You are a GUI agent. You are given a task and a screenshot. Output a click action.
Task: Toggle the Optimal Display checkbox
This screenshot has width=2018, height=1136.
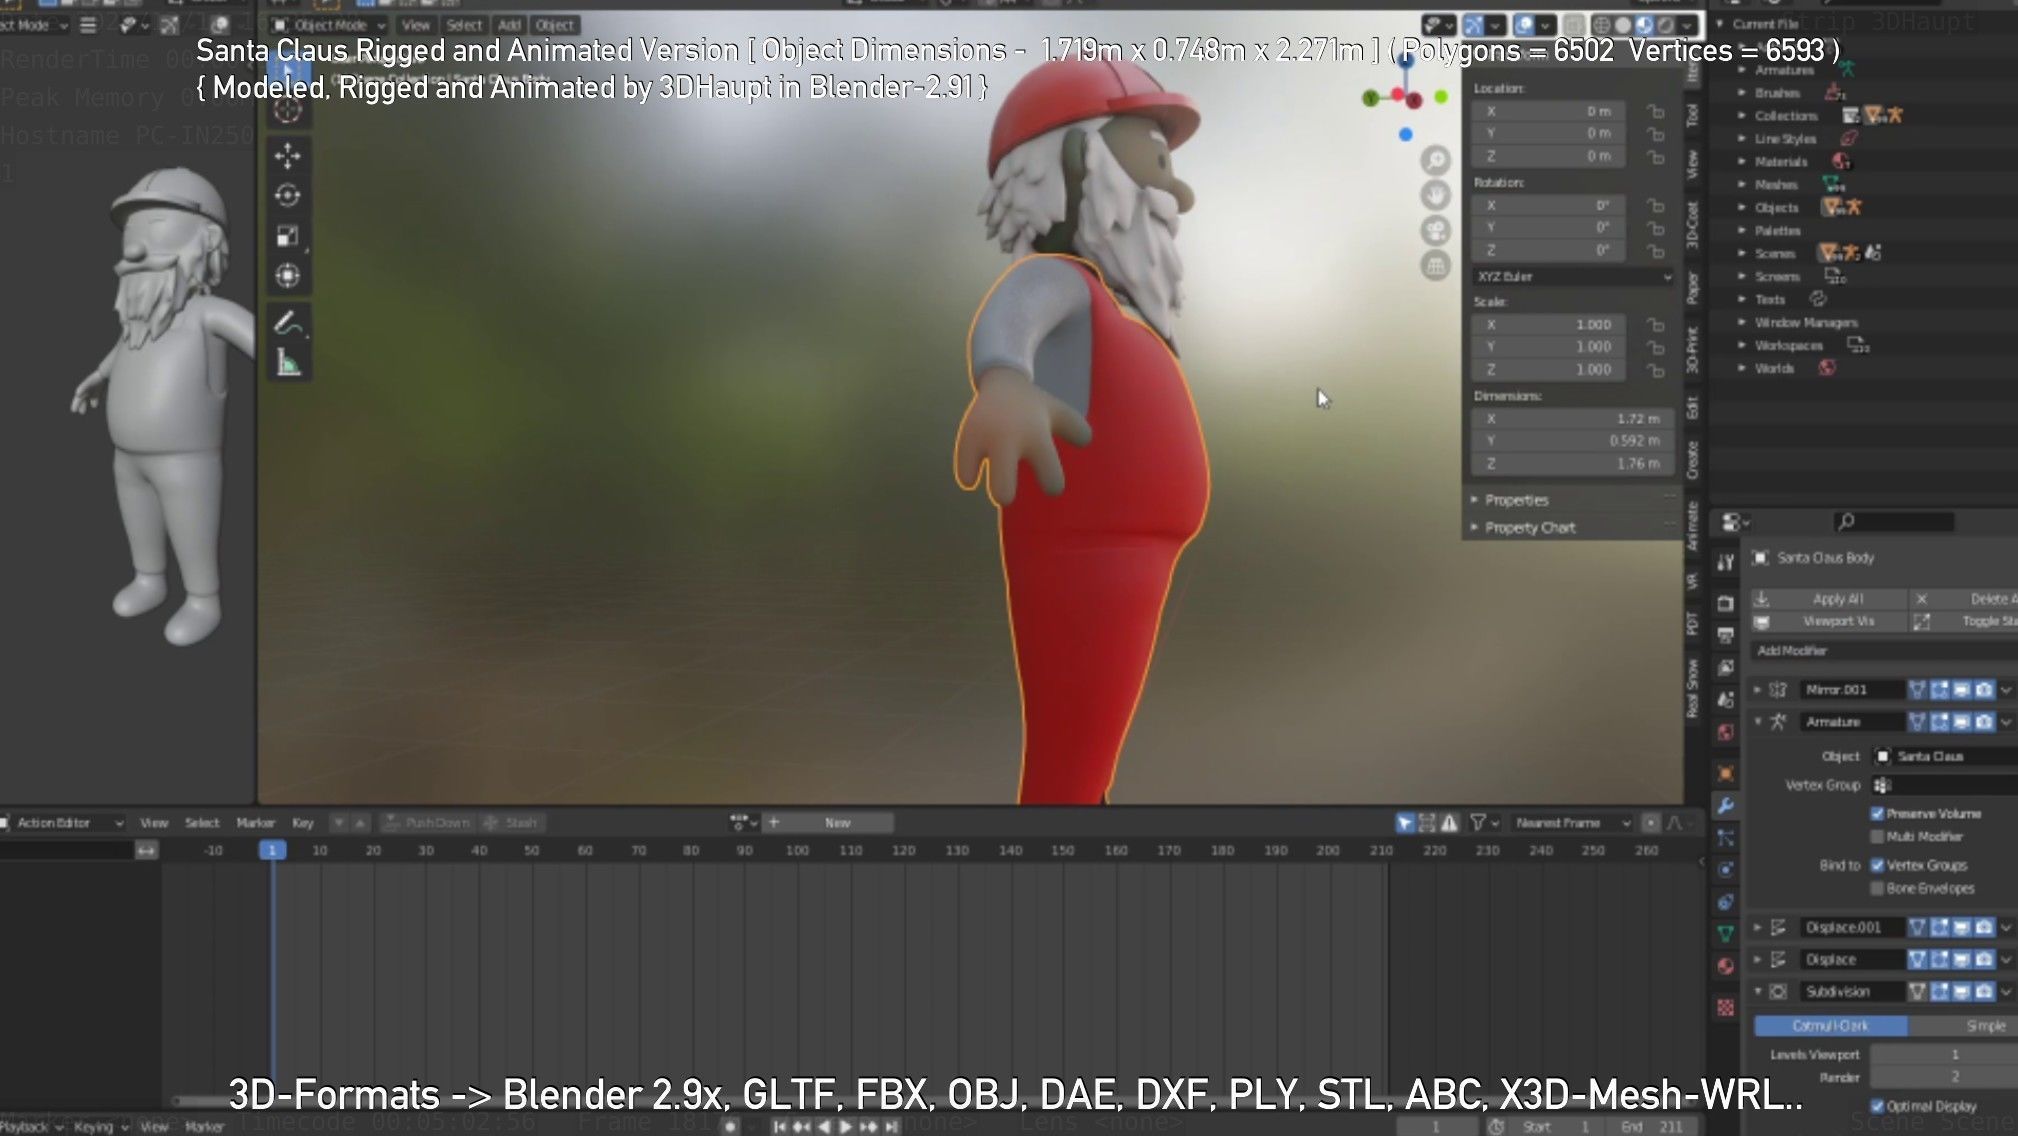coord(1877,1106)
